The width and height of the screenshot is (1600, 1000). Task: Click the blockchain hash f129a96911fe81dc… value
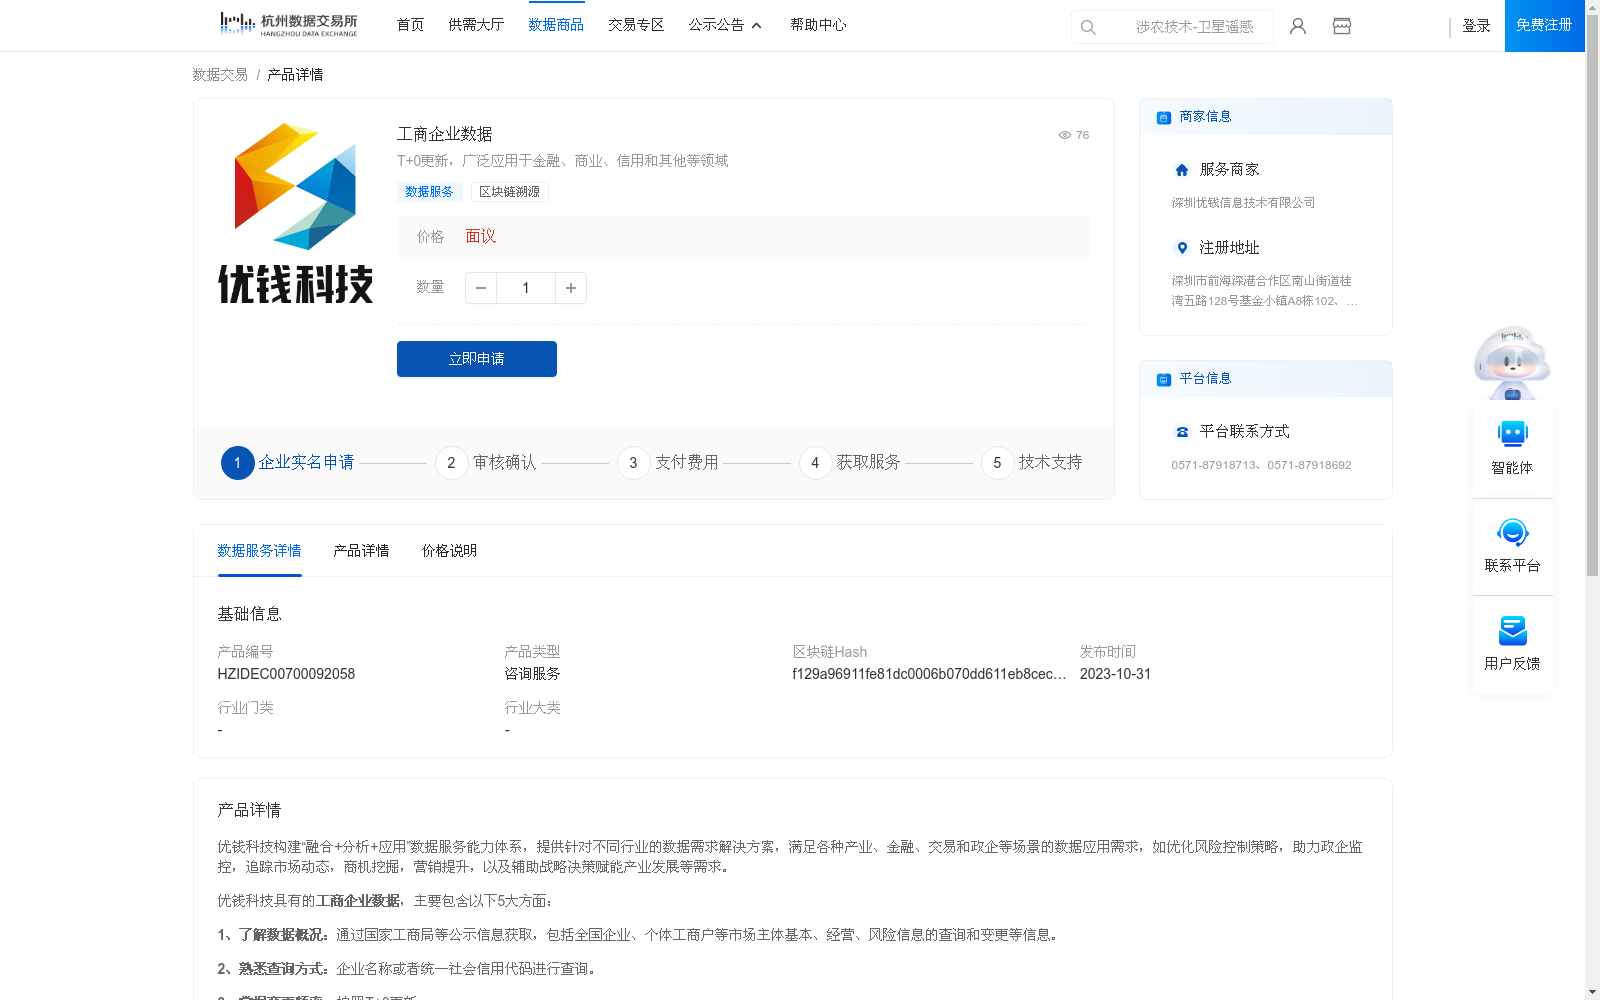[929, 674]
